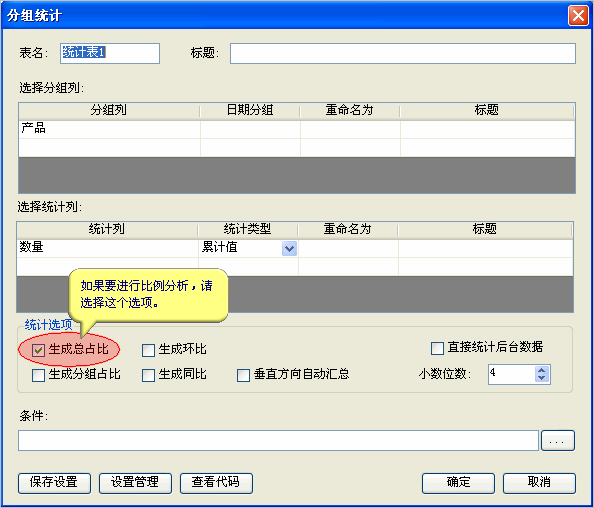The image size is (594, 508).
Task: Enable 垂直方向自动汇总 checkbox
Action: coord(243,375)
